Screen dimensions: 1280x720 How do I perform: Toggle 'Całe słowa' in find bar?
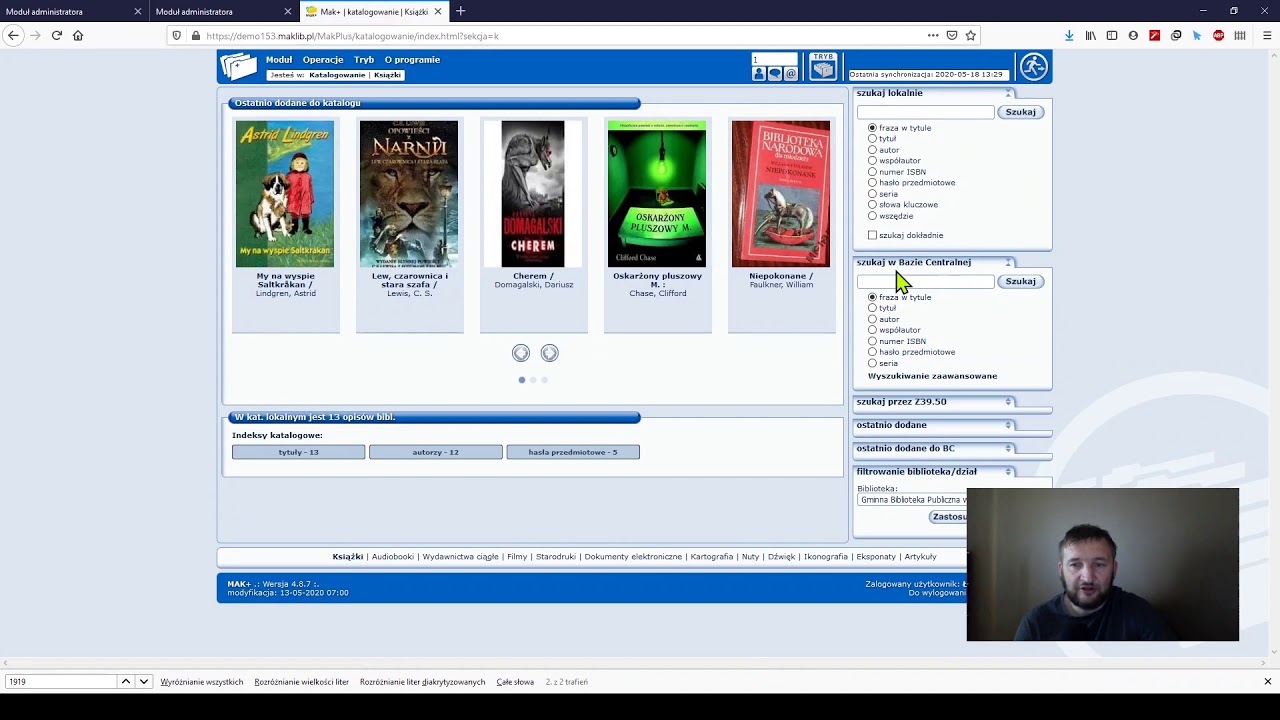click(515, 682)
